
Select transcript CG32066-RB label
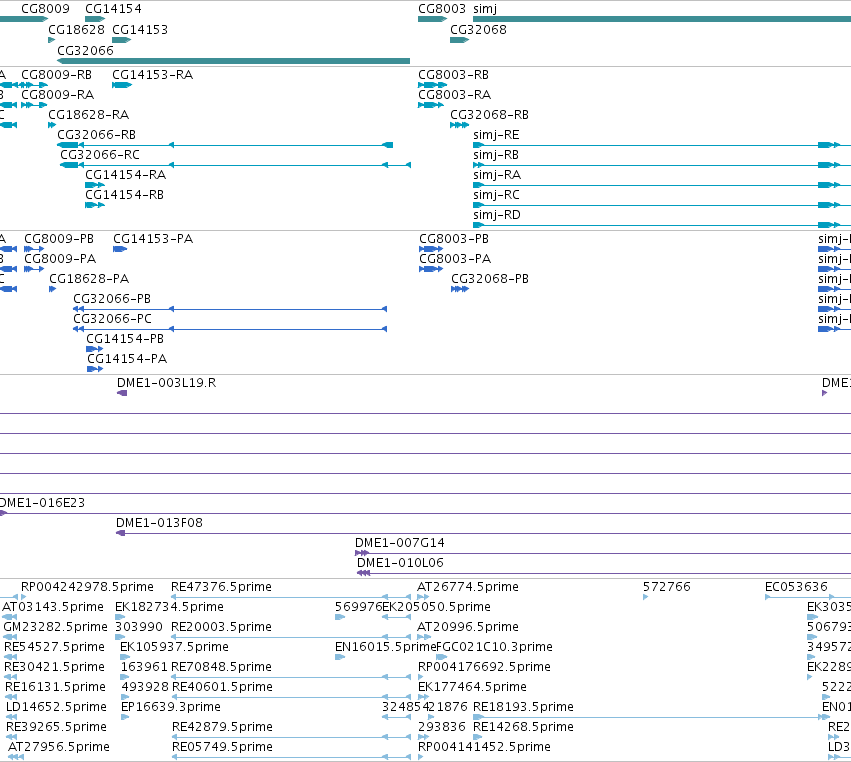[x=97, y=135]
